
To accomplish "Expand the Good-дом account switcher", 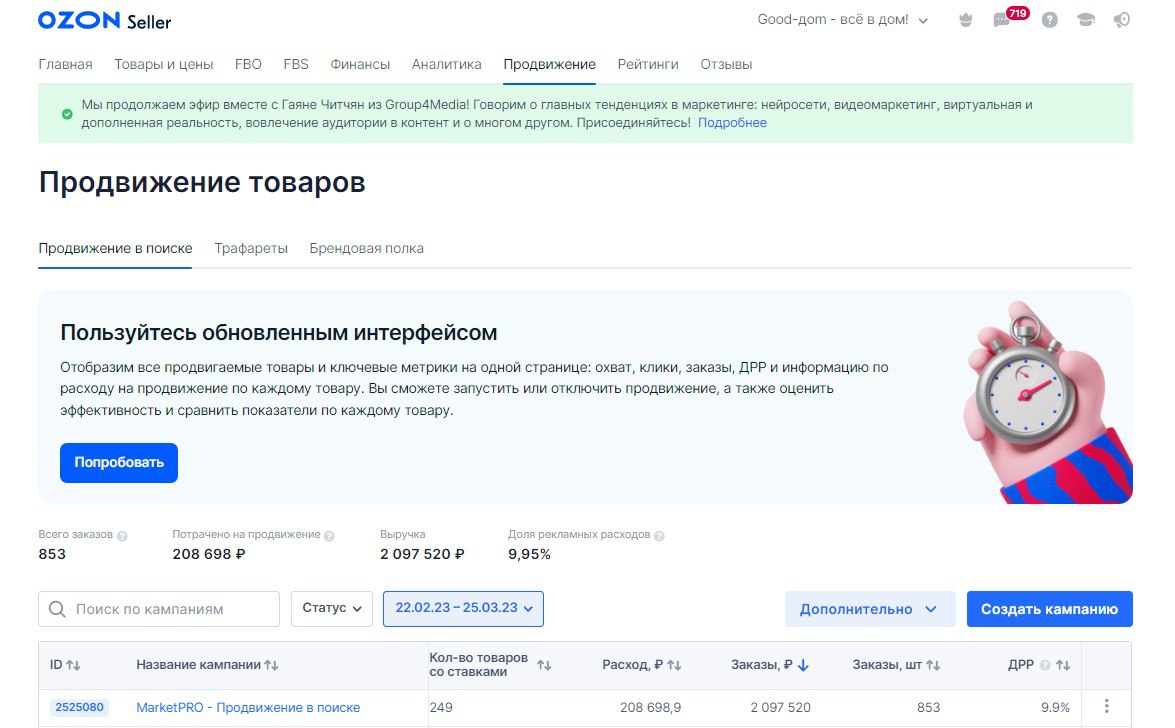I will [843, 20].
